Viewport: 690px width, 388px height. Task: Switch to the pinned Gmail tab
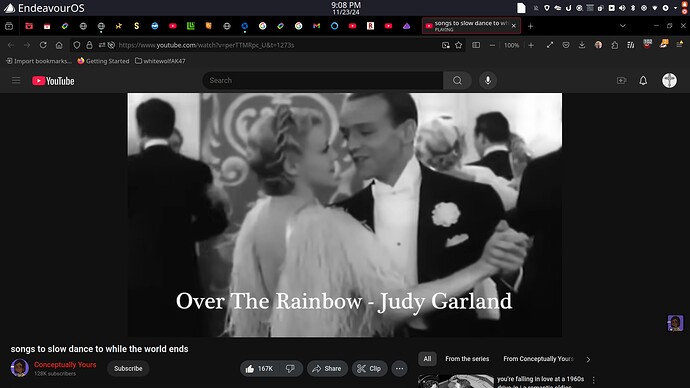(x=316, y=26)
